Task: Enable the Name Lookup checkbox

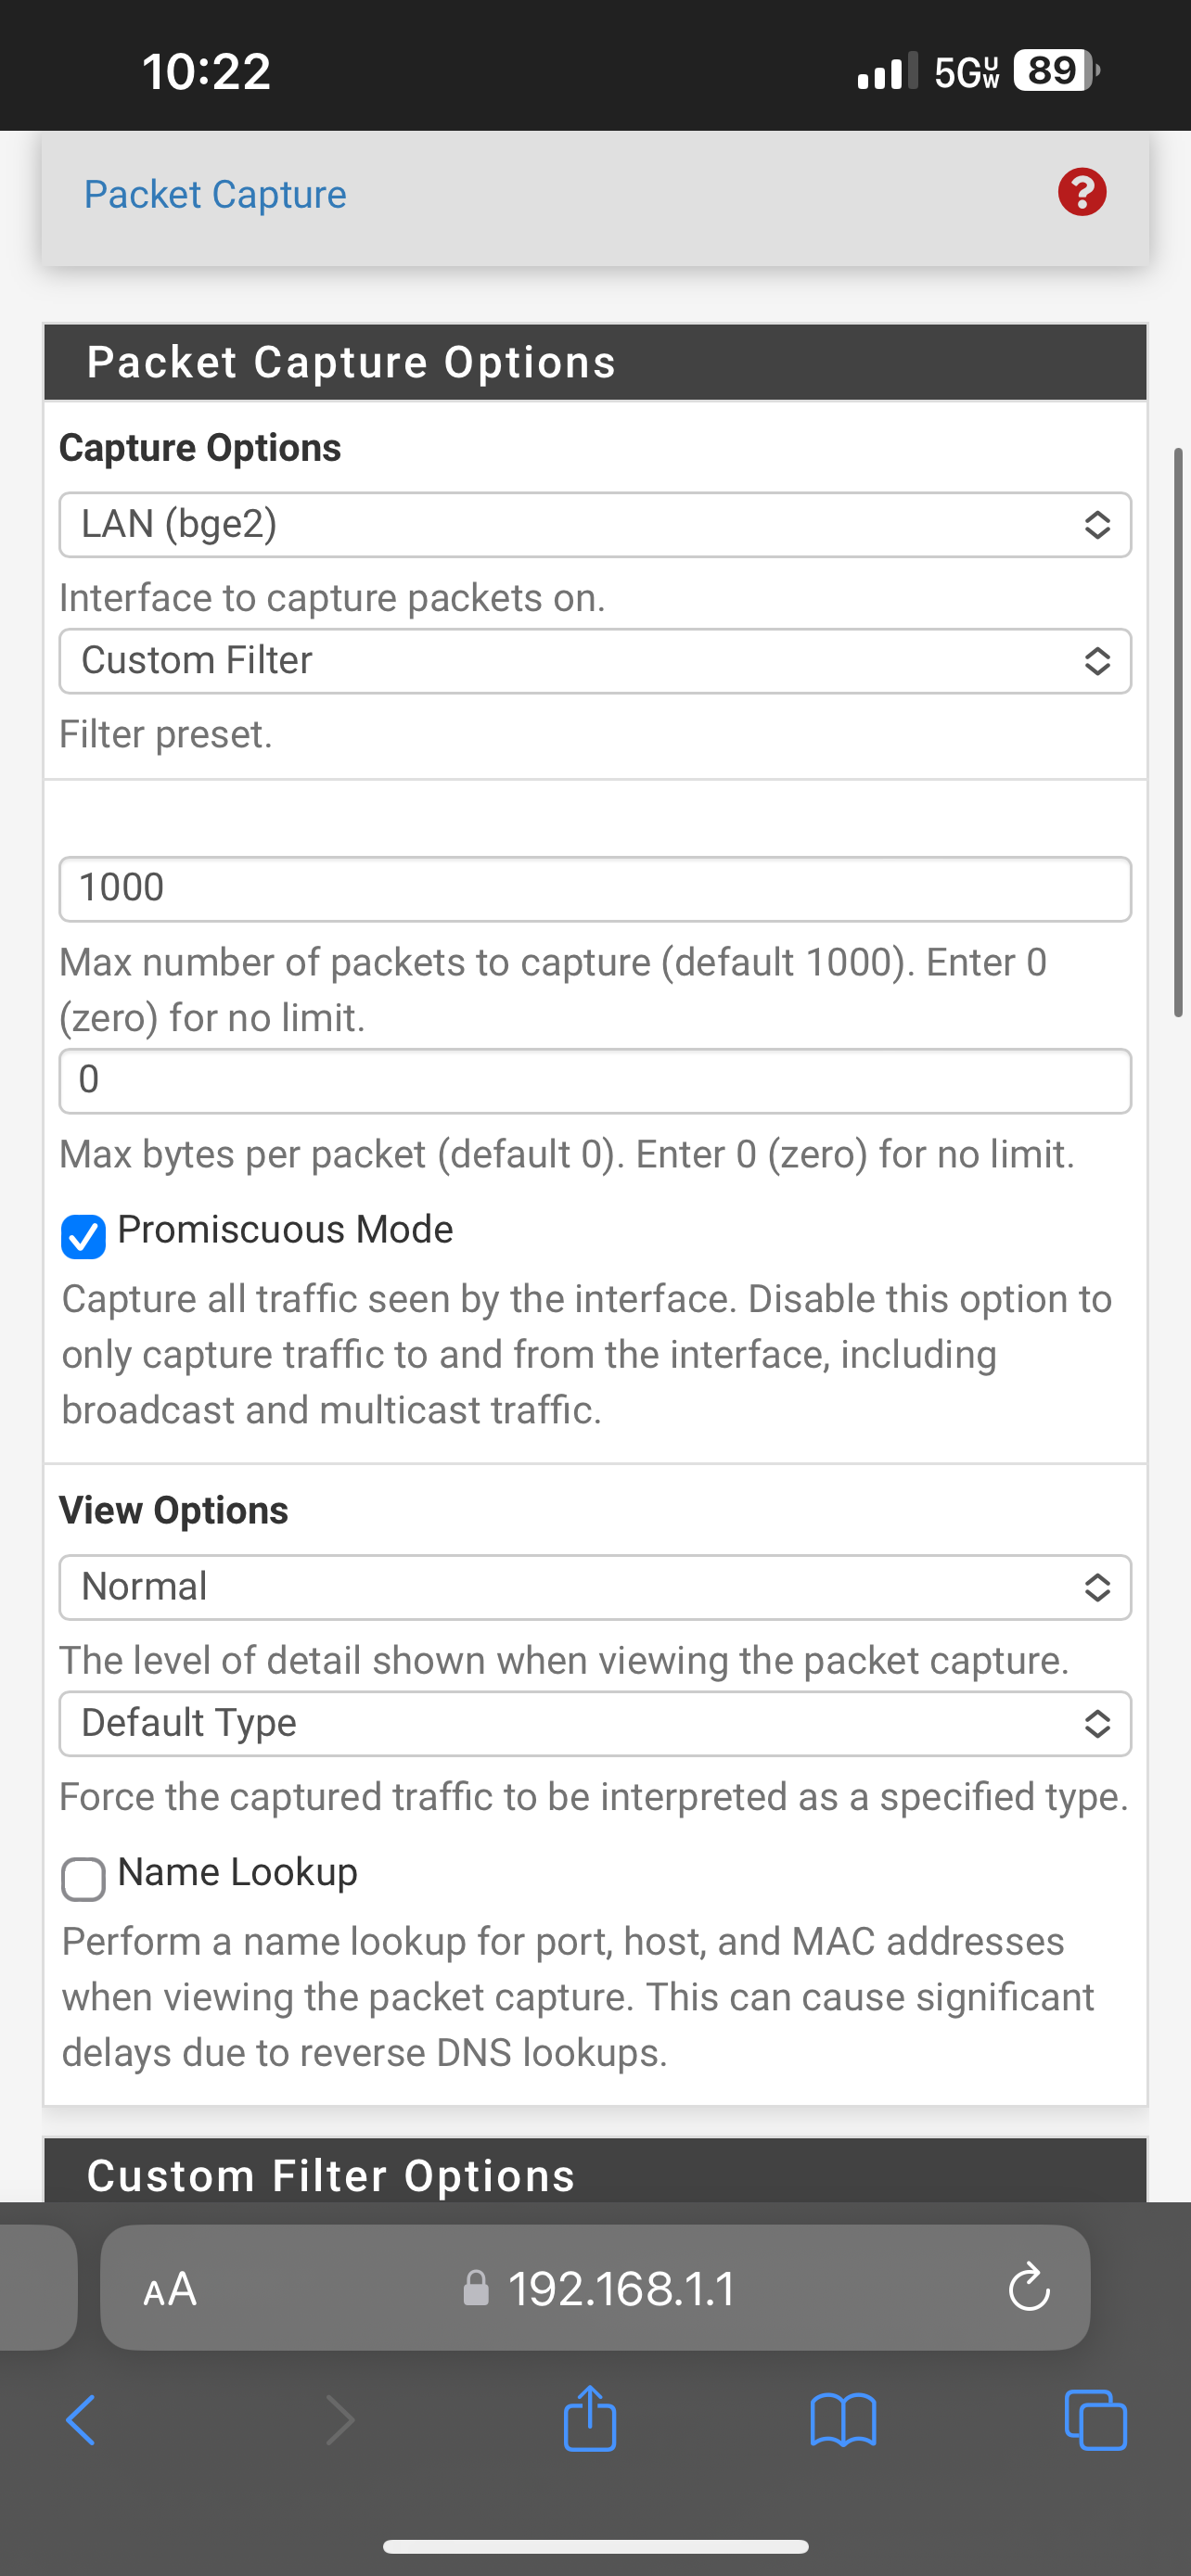Action: (83, 1879)
